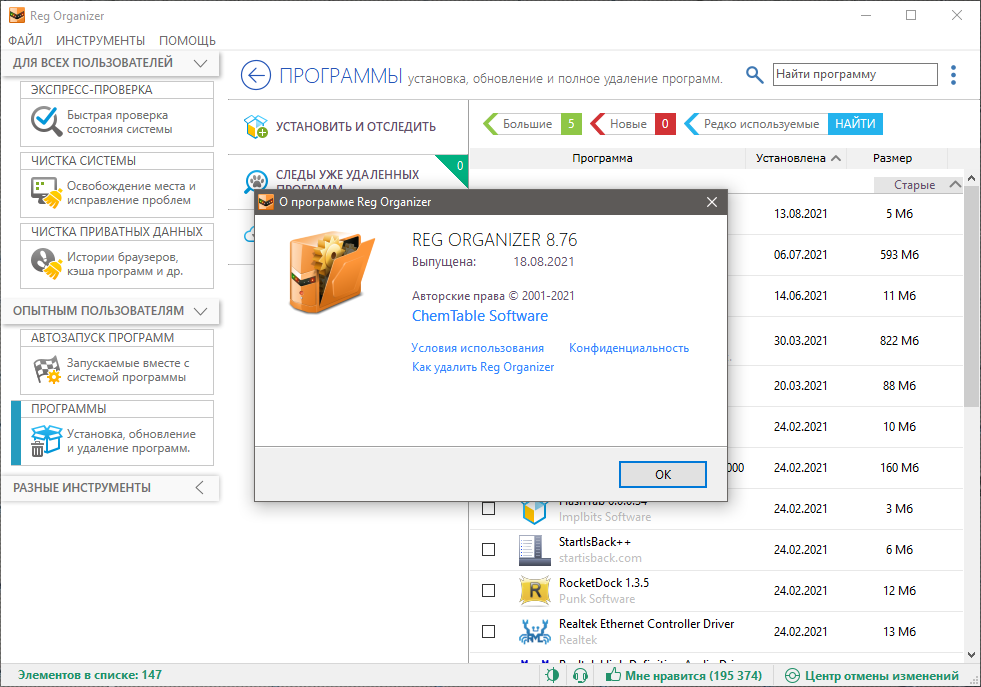Click the 593 Мб size cell
Screen dimensions: 981x687
coord(899,255)
